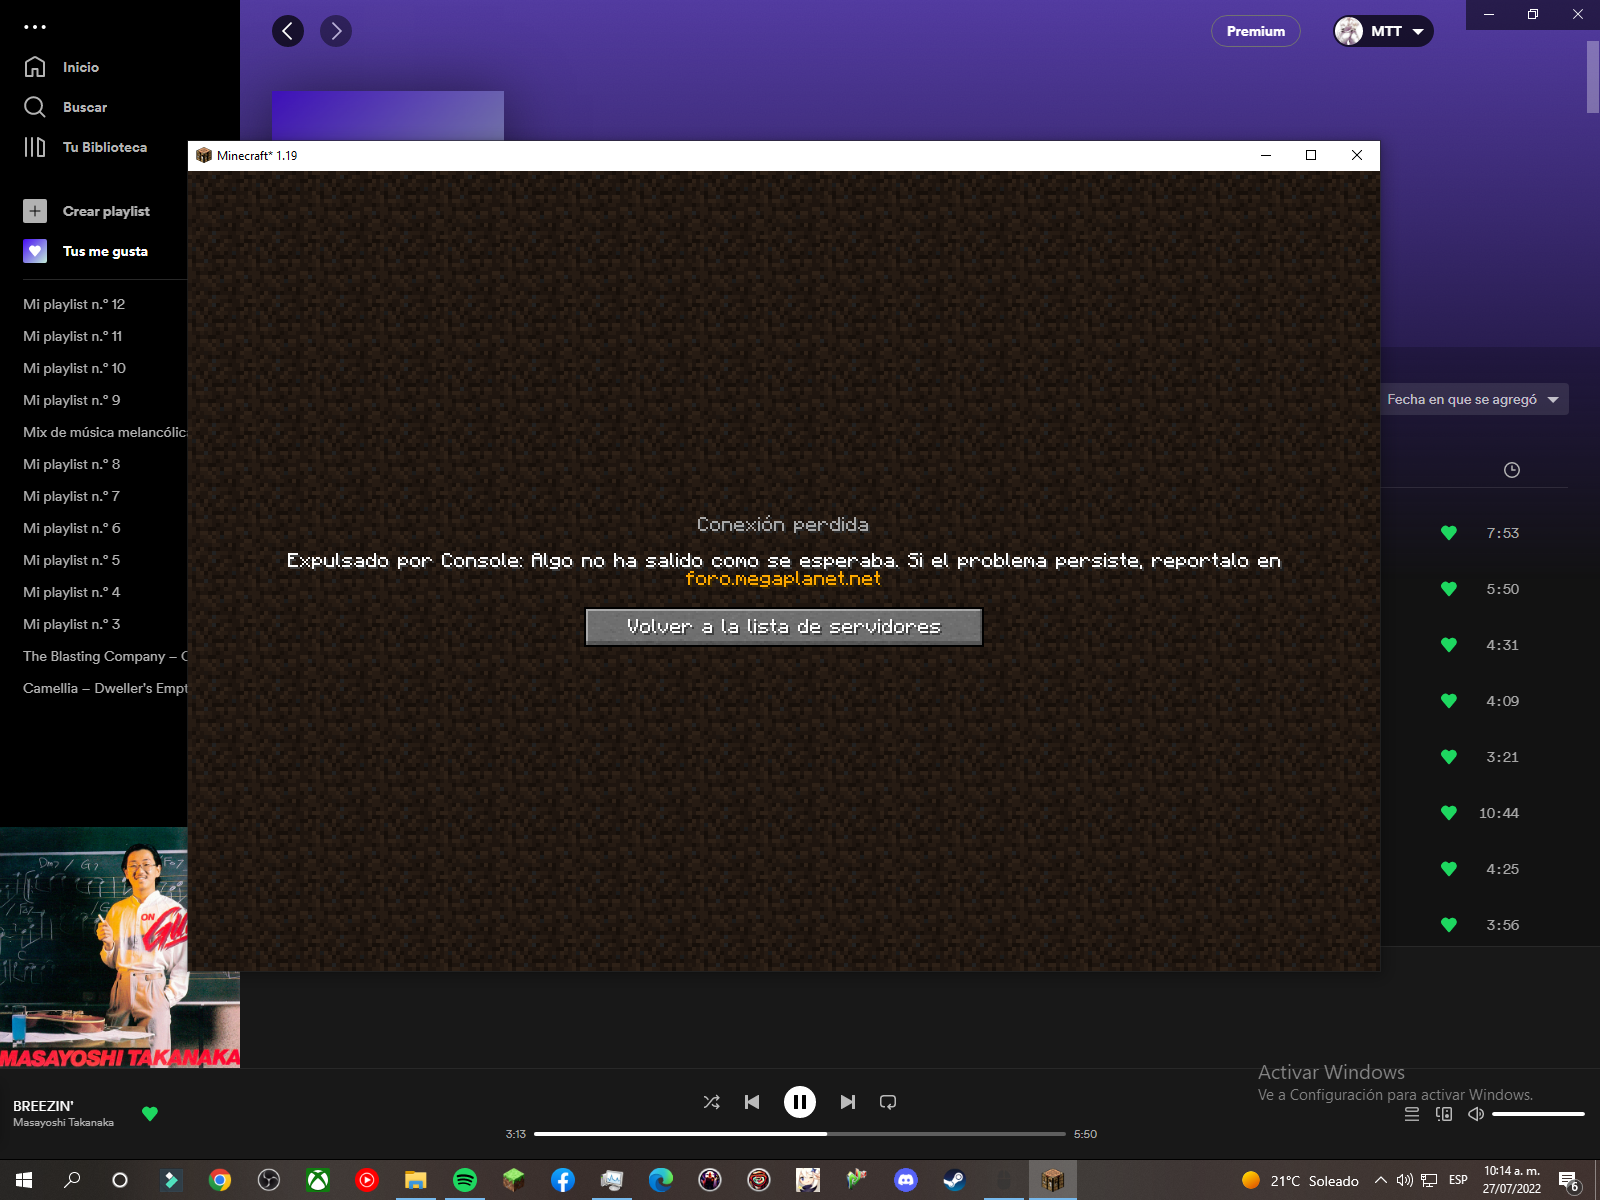Click Volver a la lista de servidores button
This screenshot has height=1200, width=1600.
783,627
